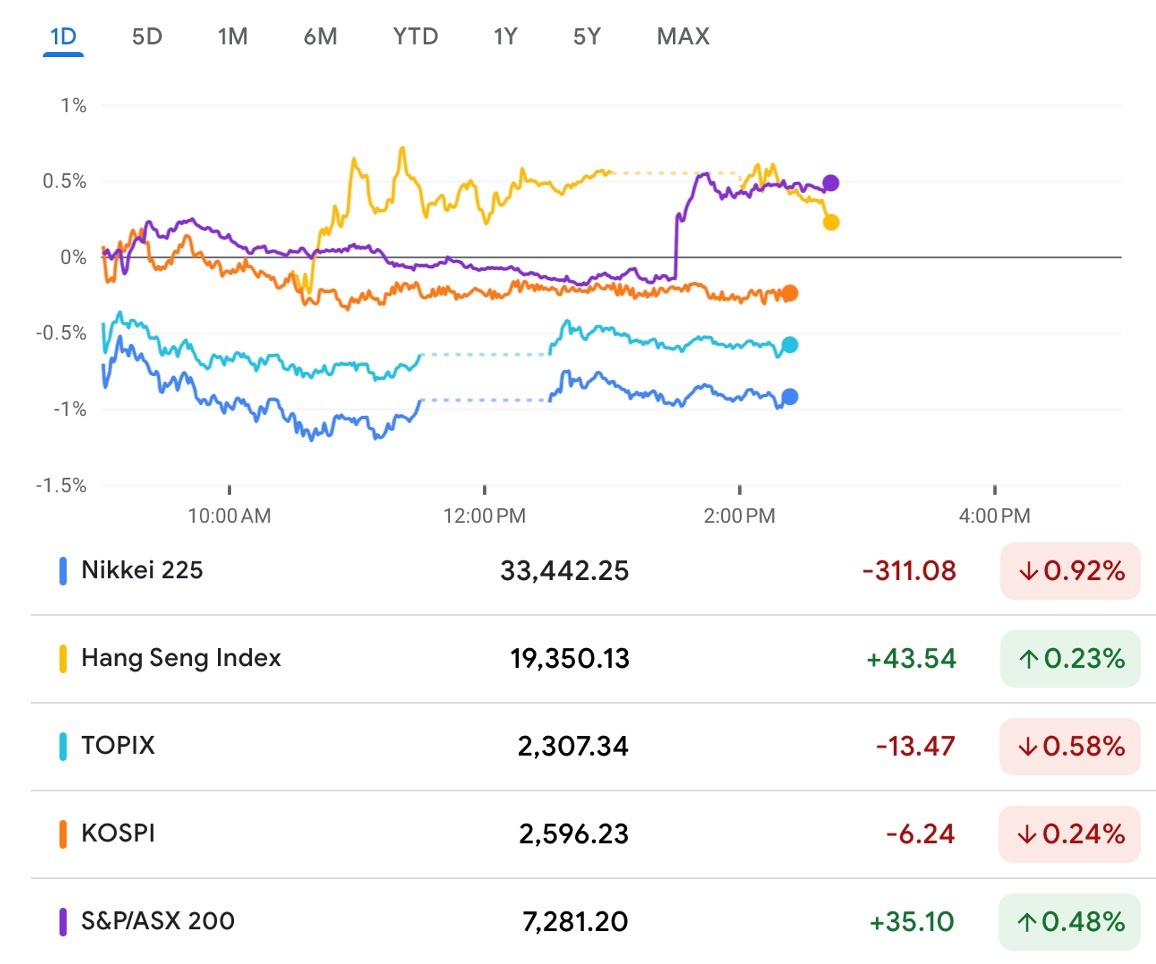The image size is (1156, 964).
Task: Click the orange KOSPI color marker
Action: tap(63, 834)
